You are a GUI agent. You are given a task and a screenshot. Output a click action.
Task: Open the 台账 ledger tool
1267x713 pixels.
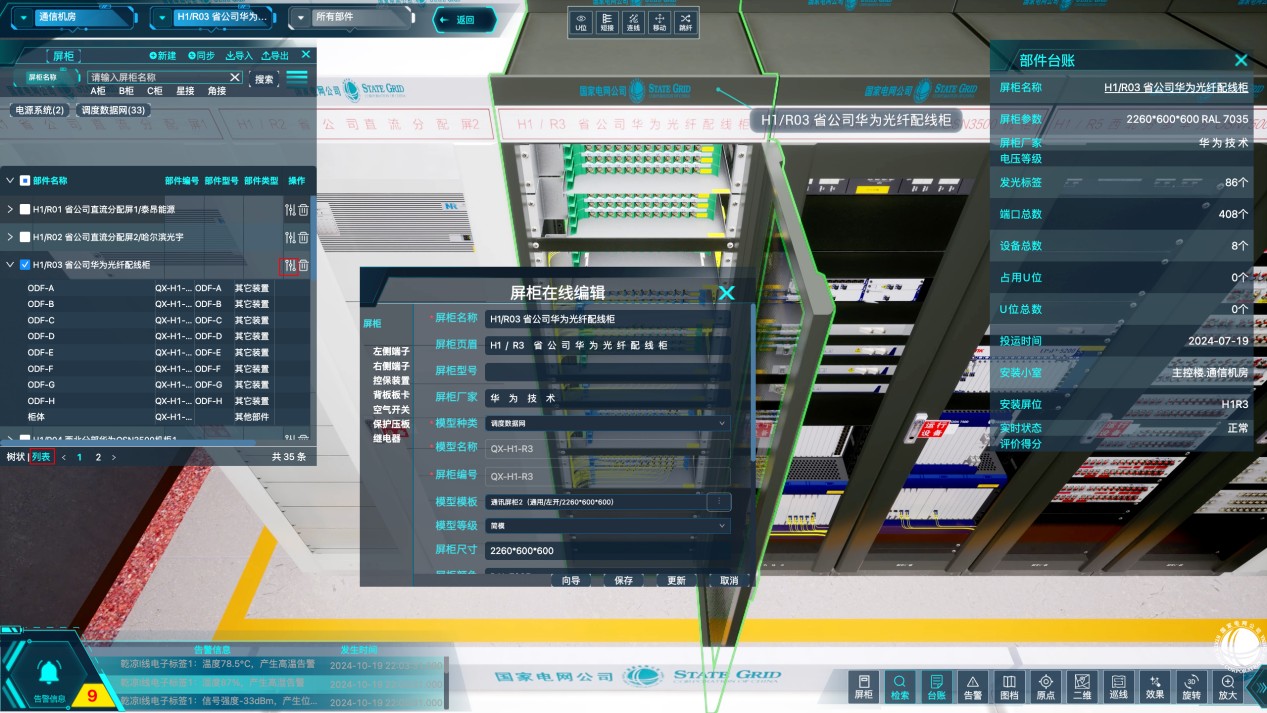pyautogui.click(x=936, y=686)
